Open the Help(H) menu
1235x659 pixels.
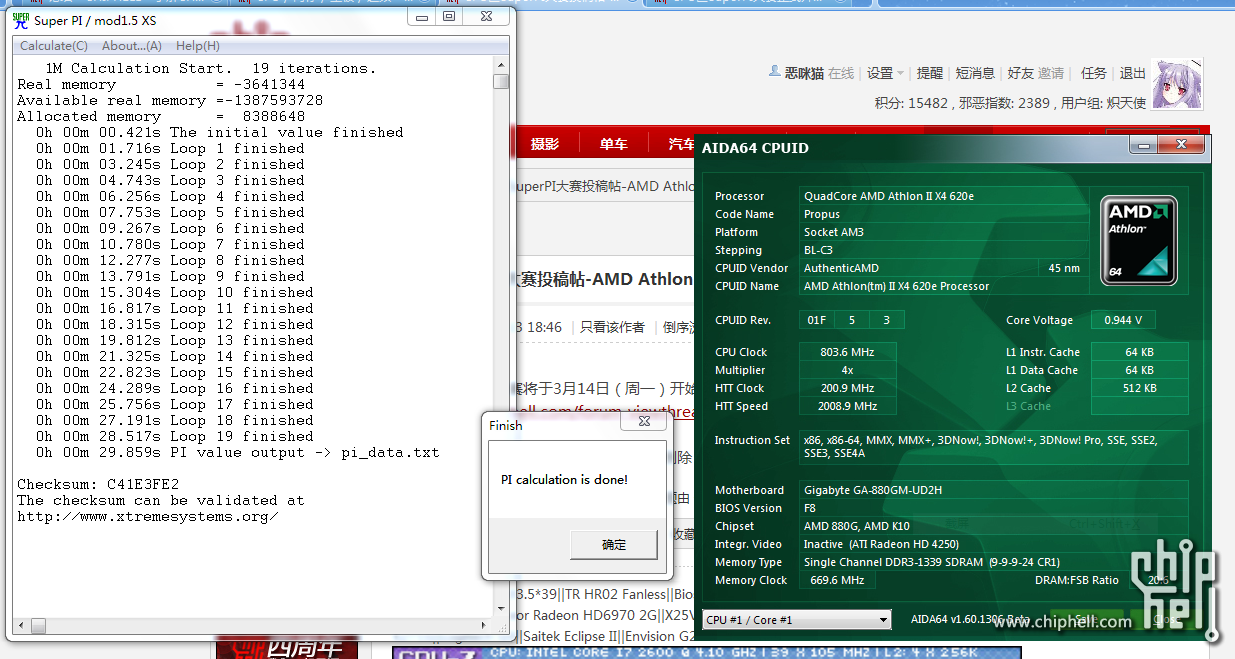coord(198,46)
